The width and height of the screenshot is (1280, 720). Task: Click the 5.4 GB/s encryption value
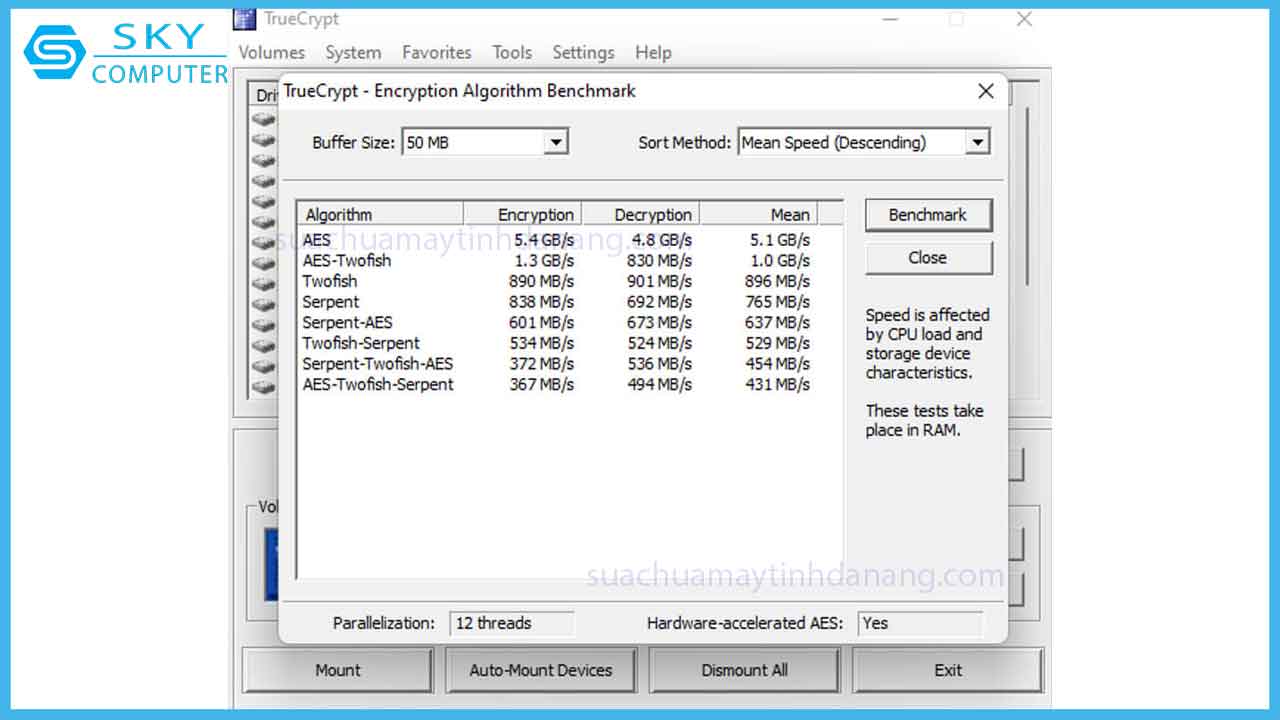point(544,240)
